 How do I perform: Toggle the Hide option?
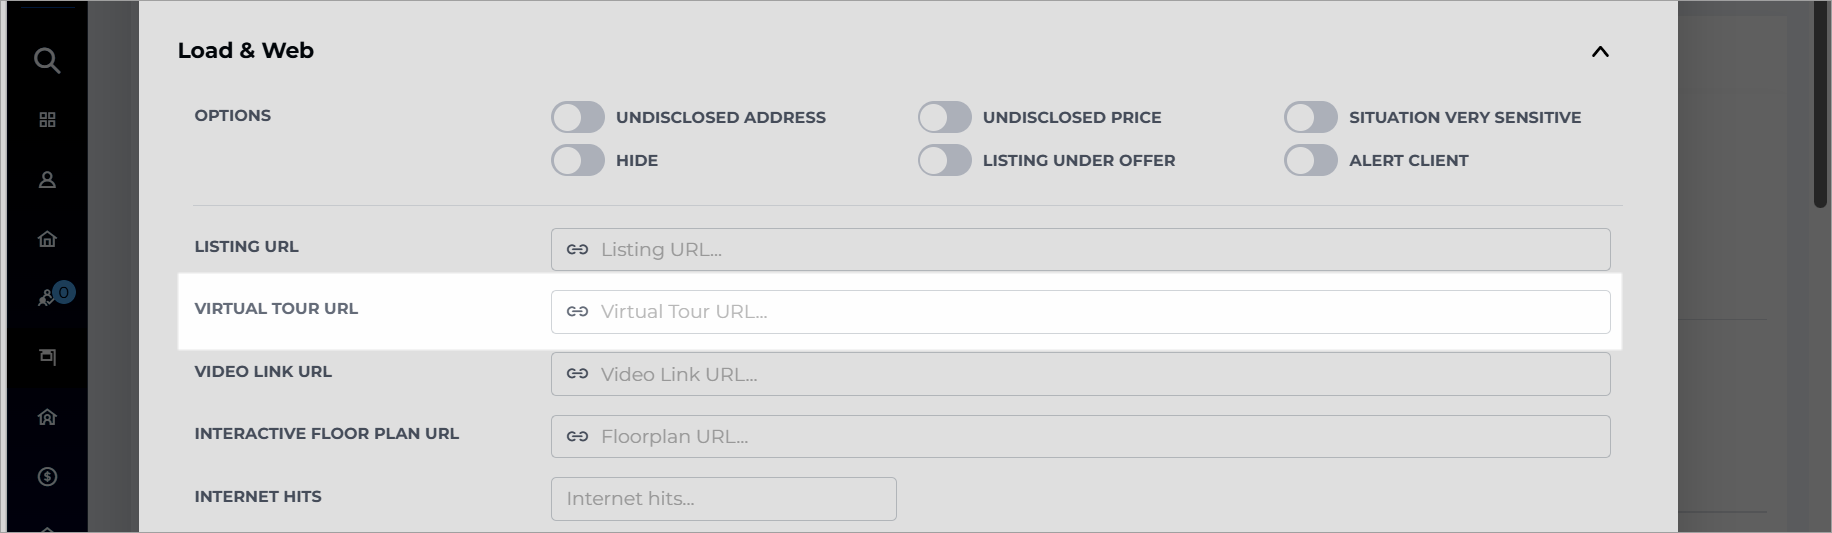[578, 160]
